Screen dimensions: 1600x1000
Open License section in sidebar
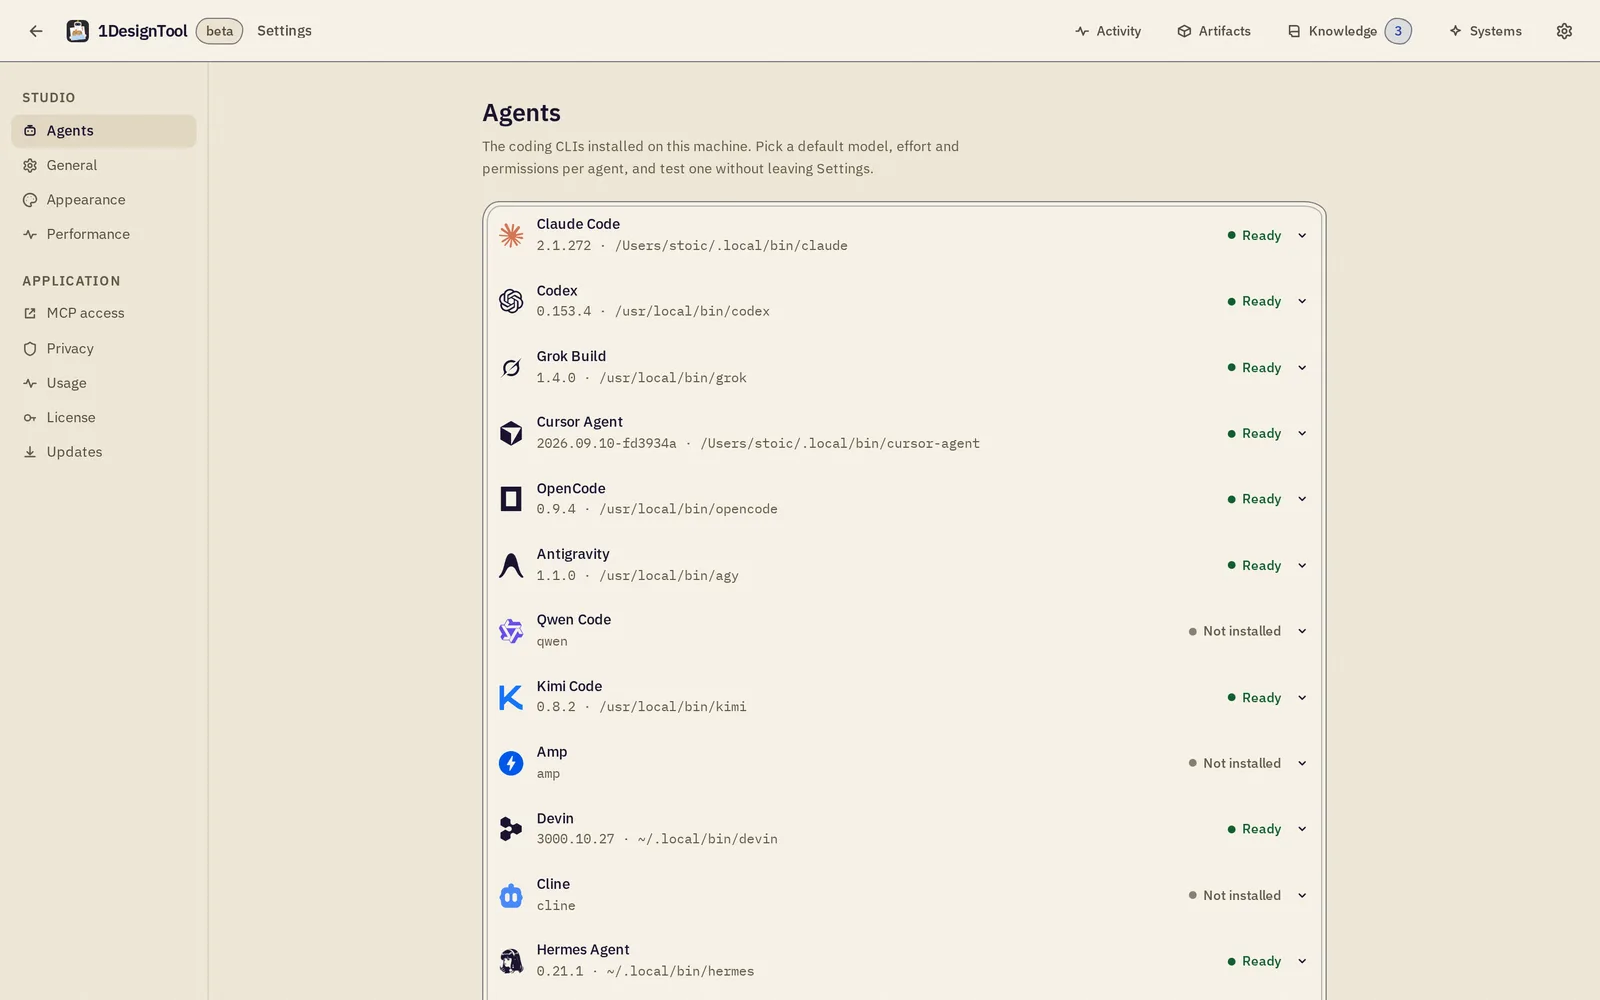pos(104,418)
